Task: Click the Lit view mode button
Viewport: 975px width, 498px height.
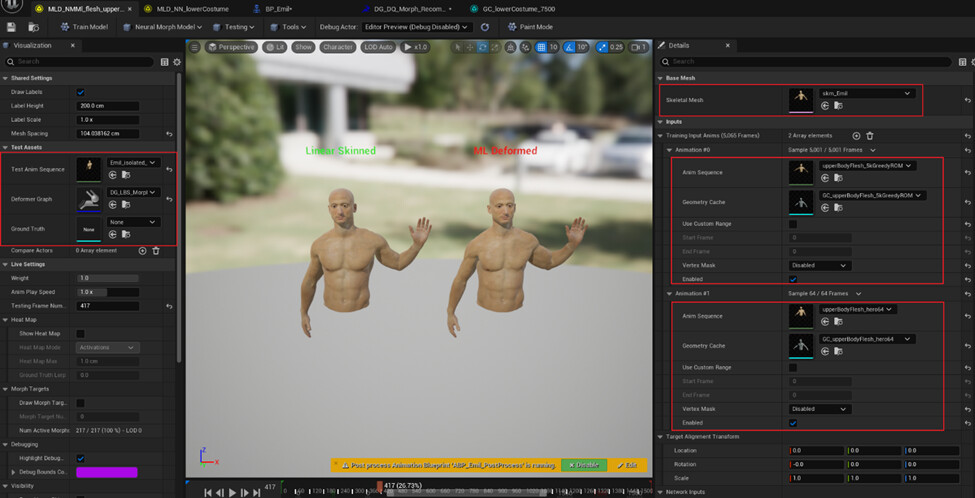Action: (x=276, y=47)
